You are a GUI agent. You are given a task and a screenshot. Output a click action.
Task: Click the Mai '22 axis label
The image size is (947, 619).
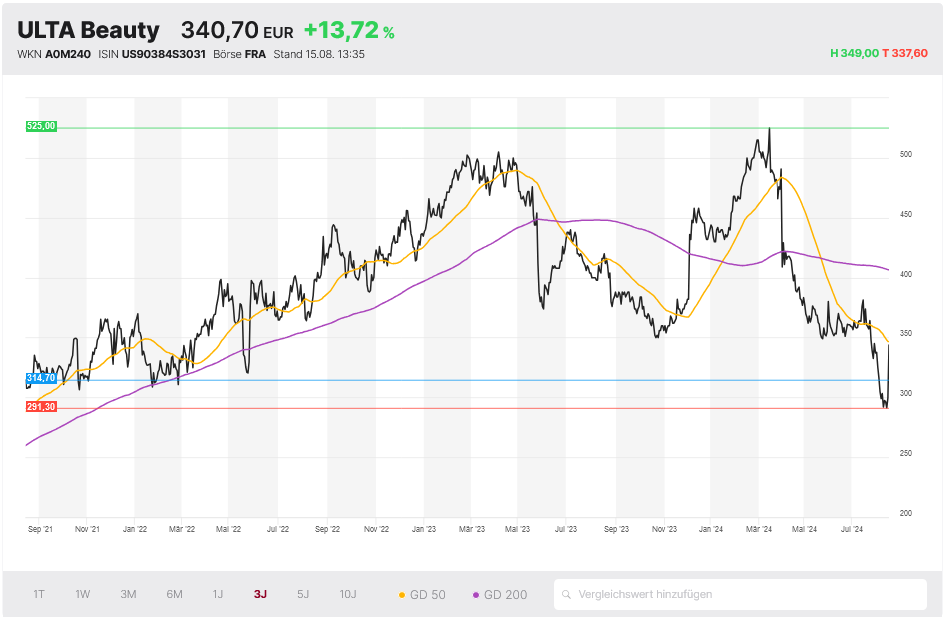pos(228,529)
